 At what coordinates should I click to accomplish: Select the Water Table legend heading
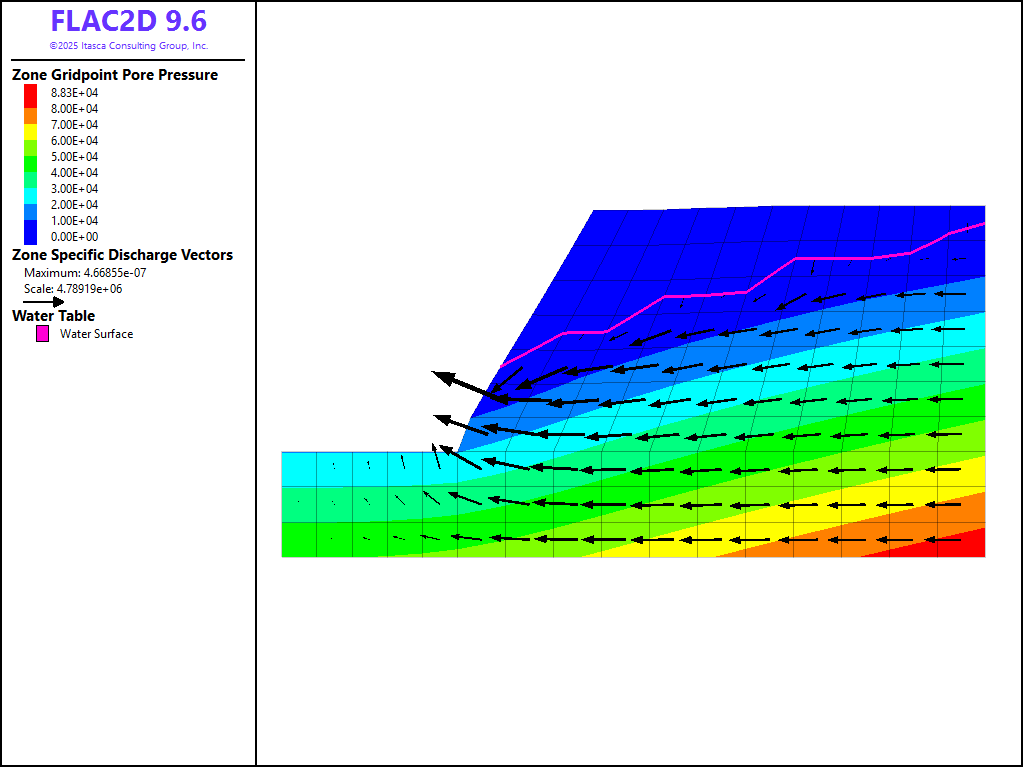53,316
